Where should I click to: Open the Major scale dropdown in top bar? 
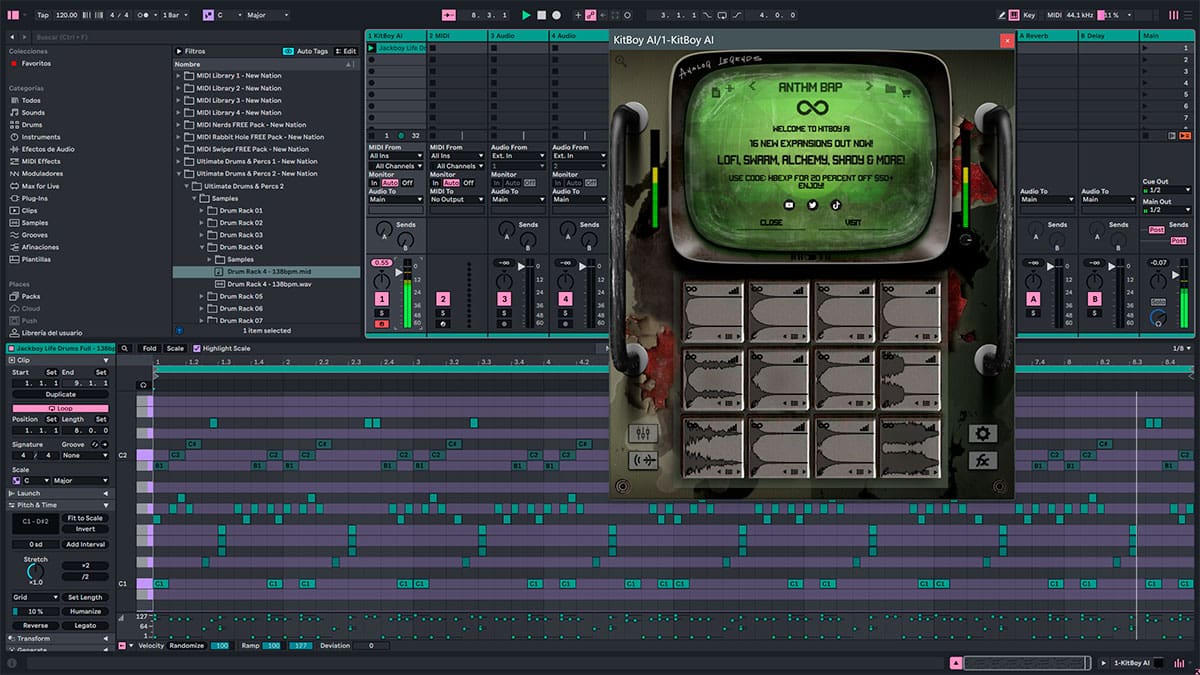coord(267,15)
